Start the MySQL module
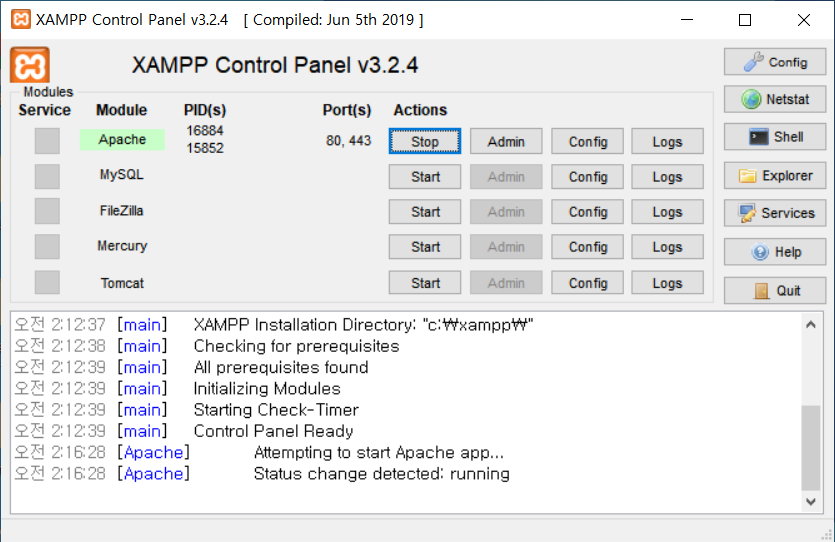The width and height of the screenshot is (835, 542). click(425, 177)
